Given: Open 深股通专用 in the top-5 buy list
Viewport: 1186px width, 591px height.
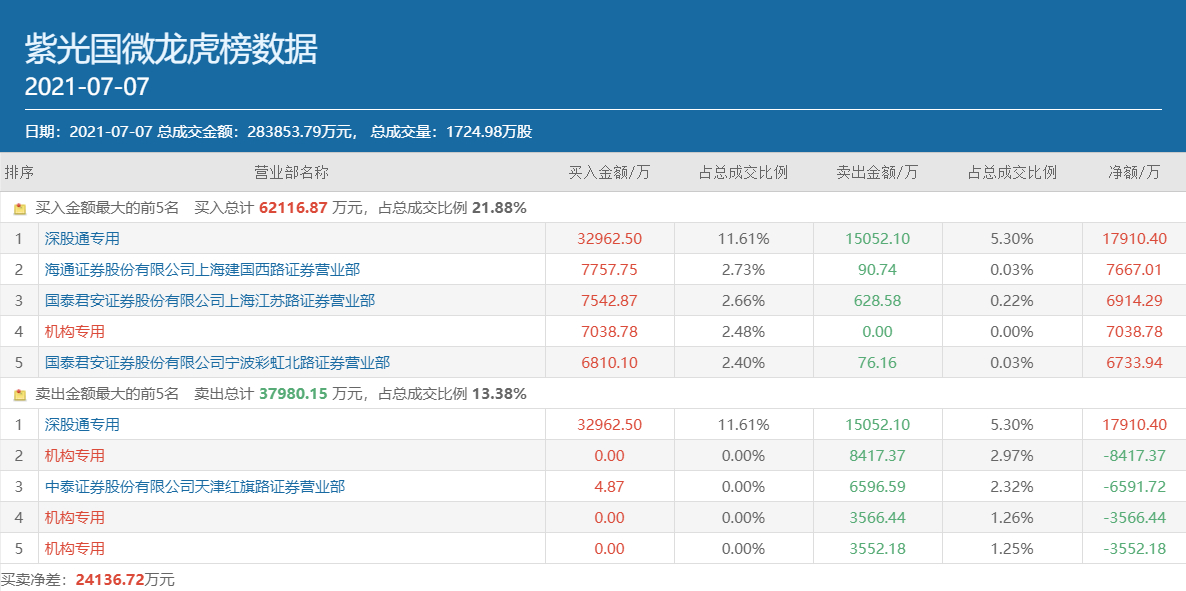Looking at the screenshot, I should (x=82, y=239).
